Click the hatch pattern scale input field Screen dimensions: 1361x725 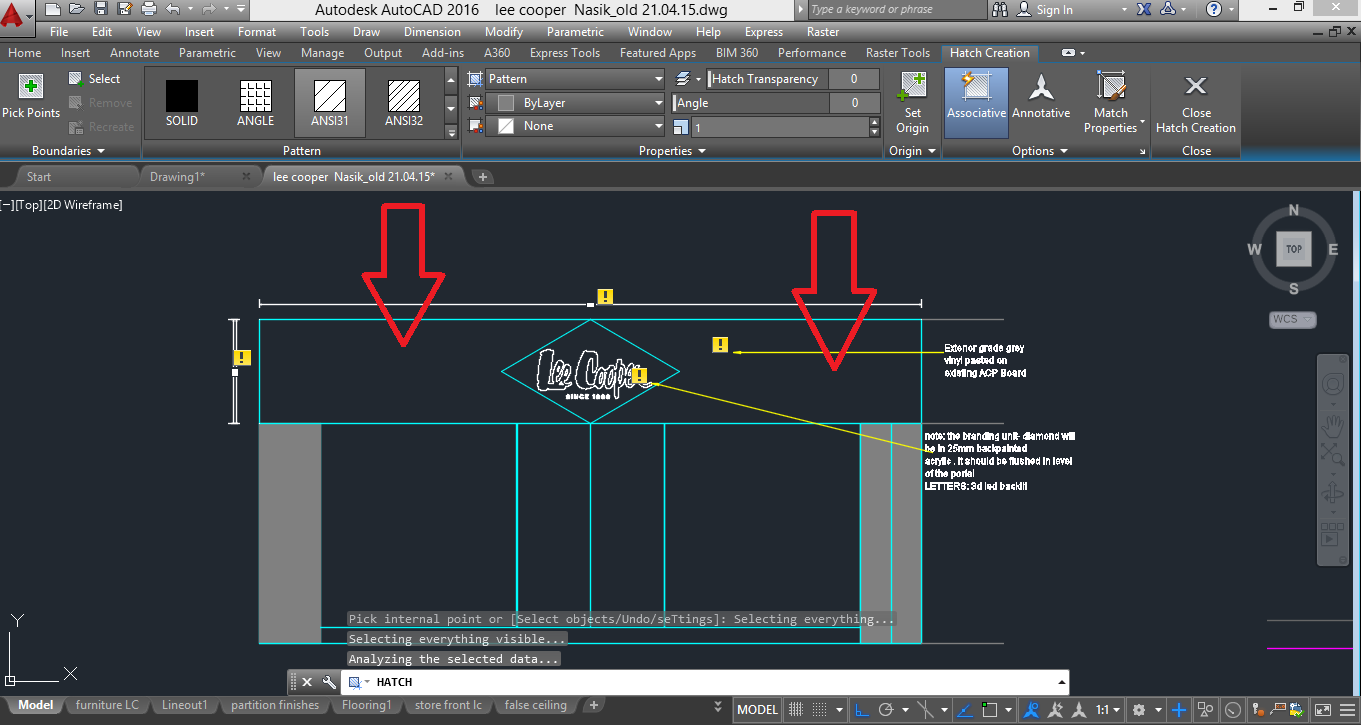(x=779, y=128)
